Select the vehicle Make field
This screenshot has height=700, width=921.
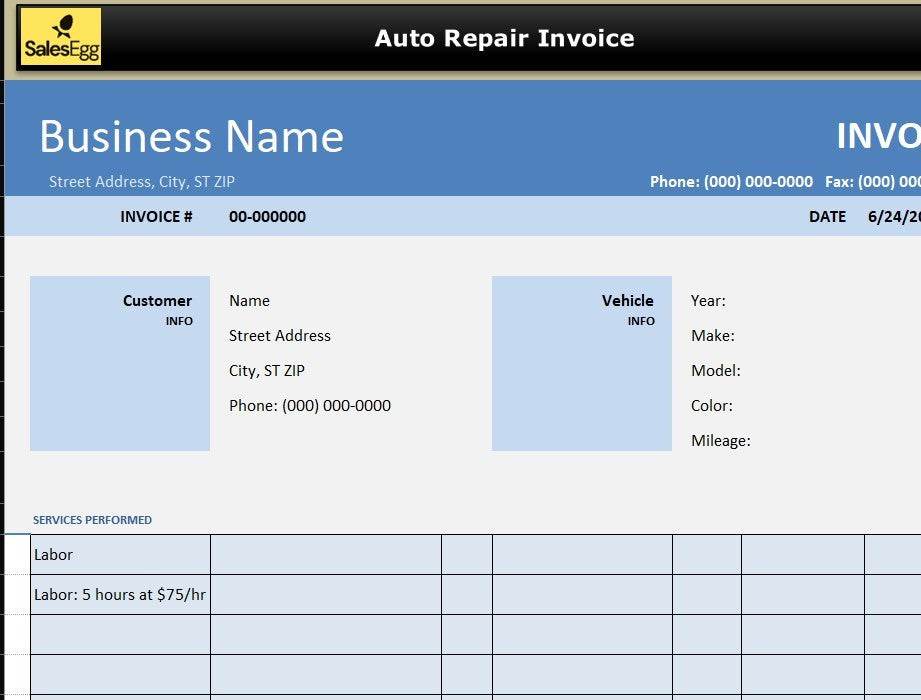(712, 336)
